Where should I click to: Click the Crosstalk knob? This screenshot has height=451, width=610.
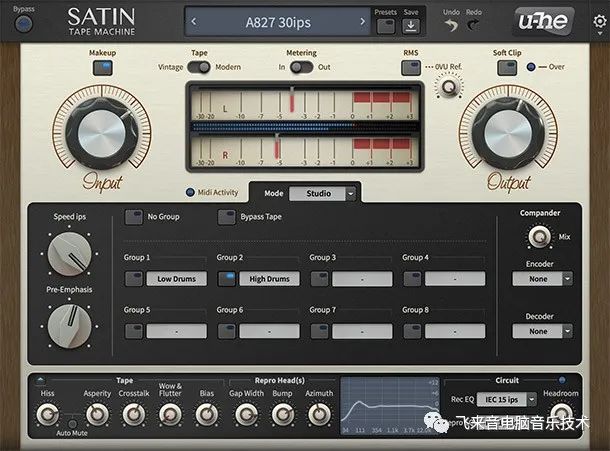[x=134, y=414]
